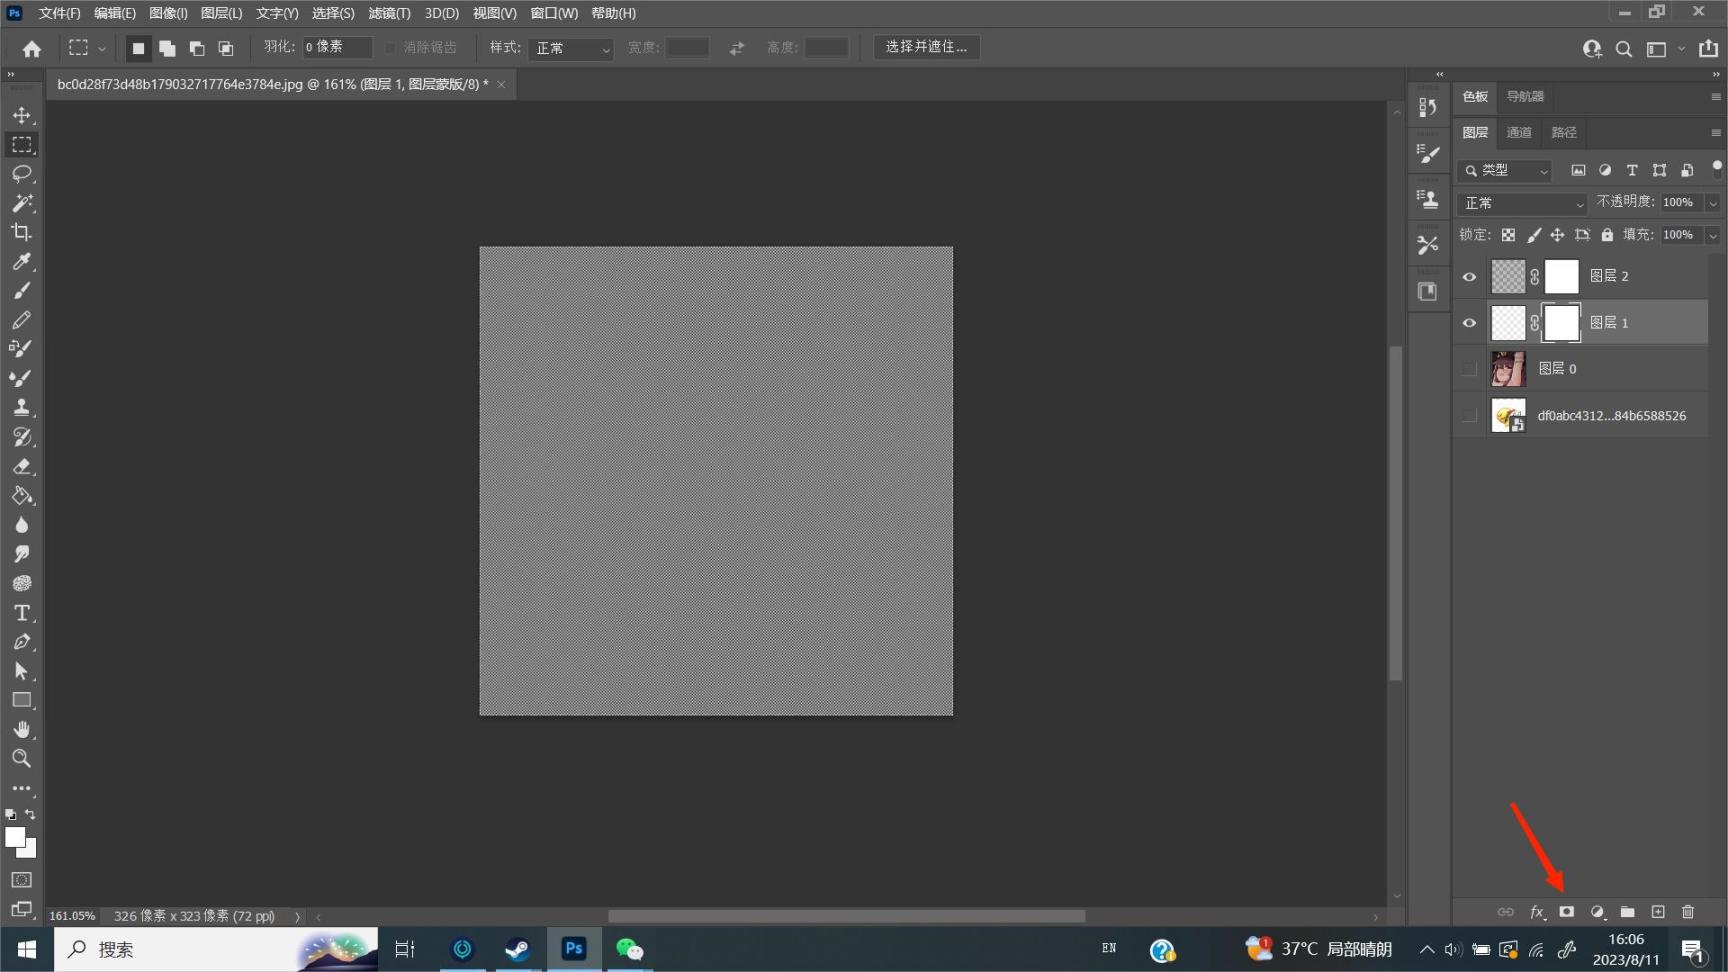Toggle lock image pixels brush icon
The height and width of the screenshot is (972, 1728).
click(1533, 235)
